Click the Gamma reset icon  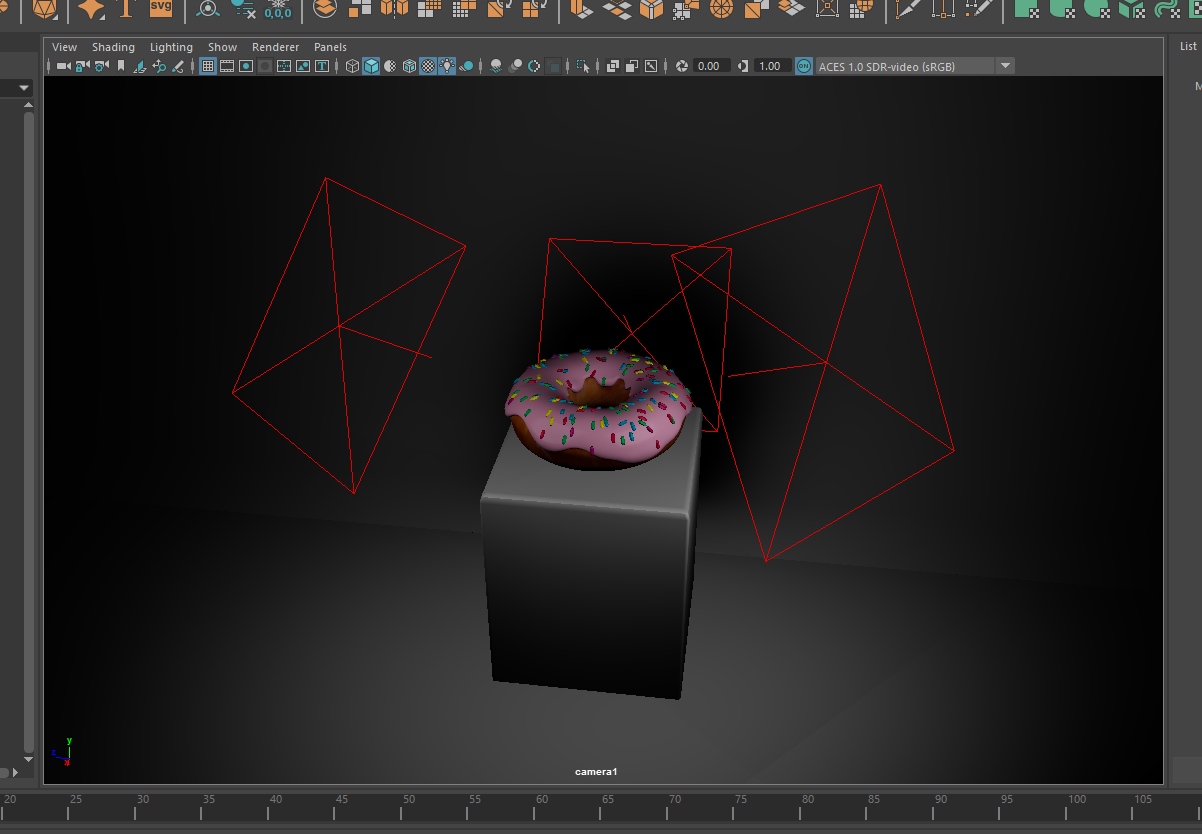click(x=742, y=66)
